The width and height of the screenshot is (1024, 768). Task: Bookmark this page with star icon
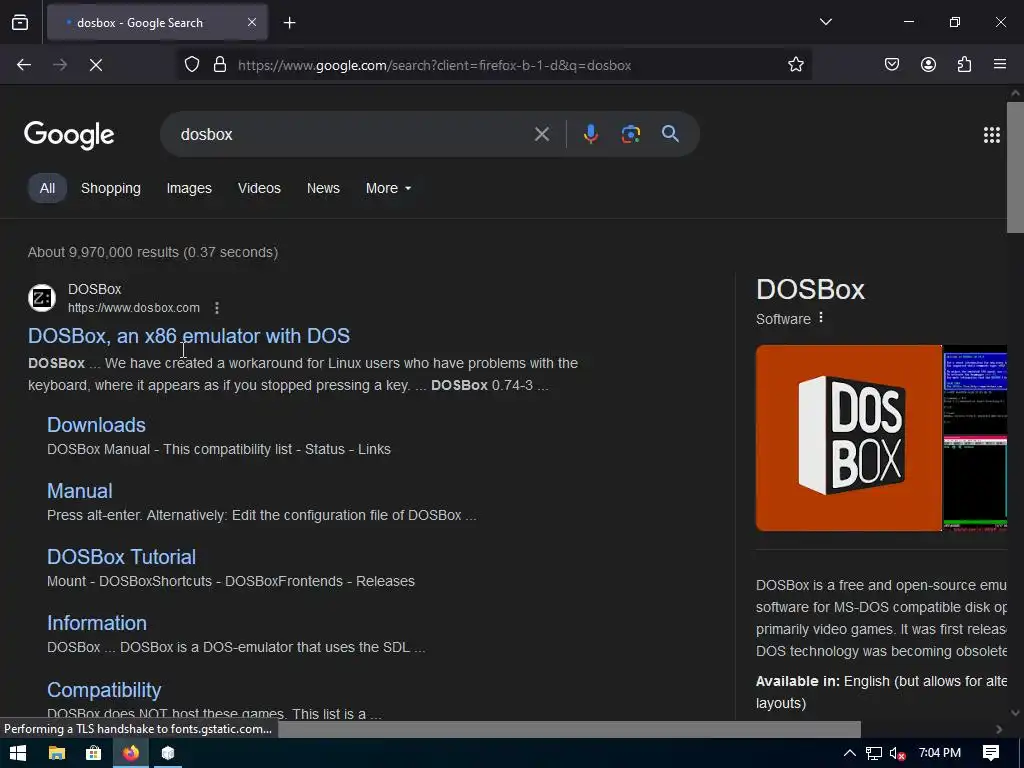coord(795,65)
